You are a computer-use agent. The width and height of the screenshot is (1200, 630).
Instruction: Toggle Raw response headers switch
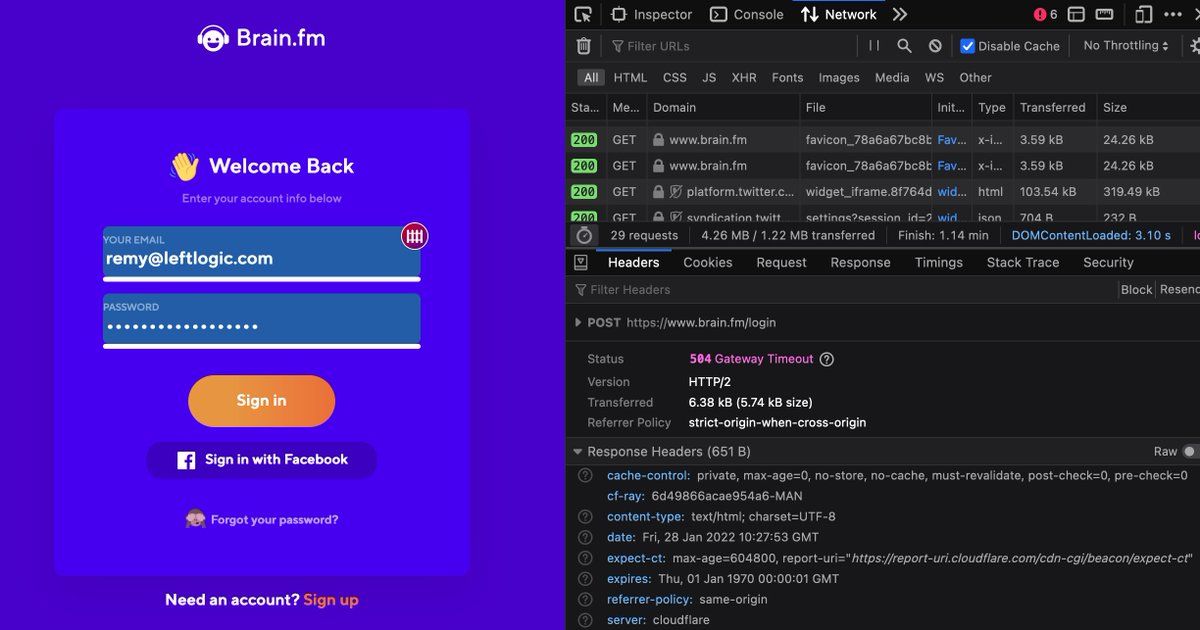click(x=1189, y=452)
